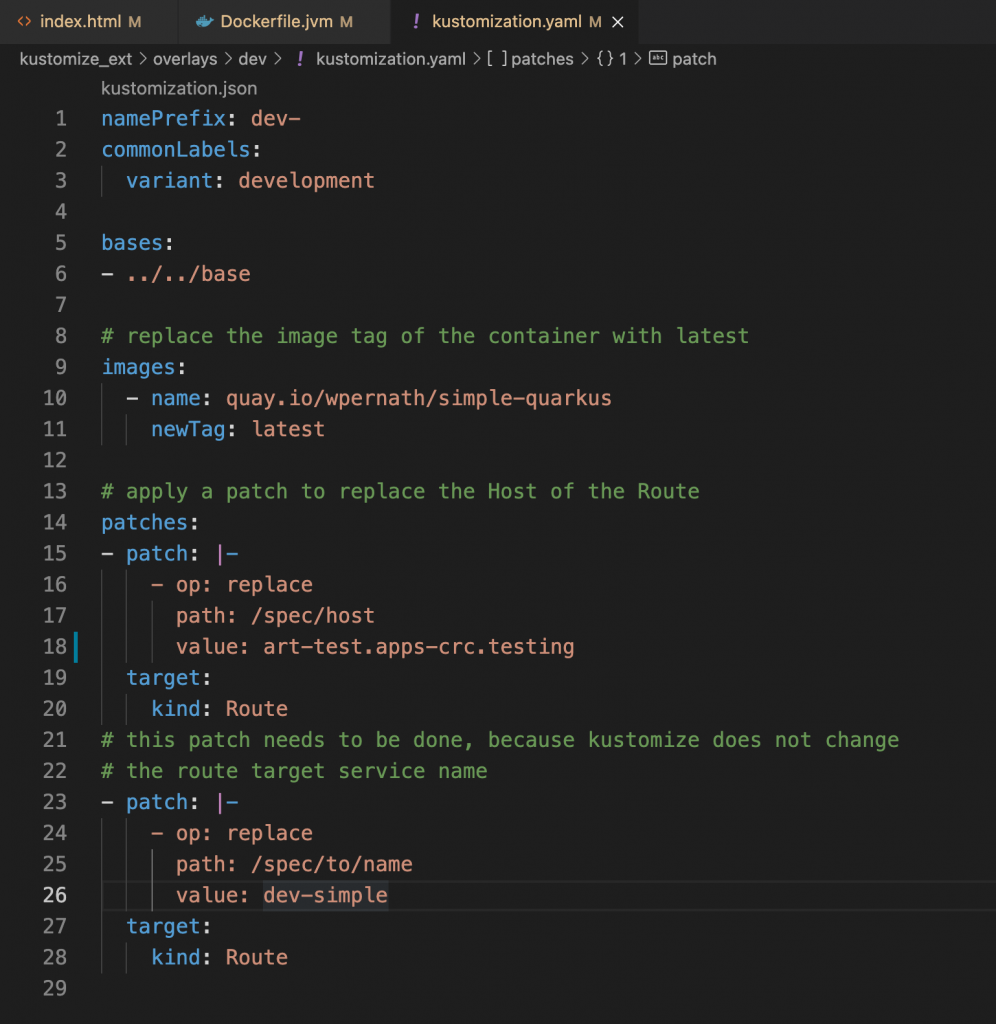Open the Dockerfile.jvm tab
The height and width of the screenshot is (1024, 996).
point(276,21)
